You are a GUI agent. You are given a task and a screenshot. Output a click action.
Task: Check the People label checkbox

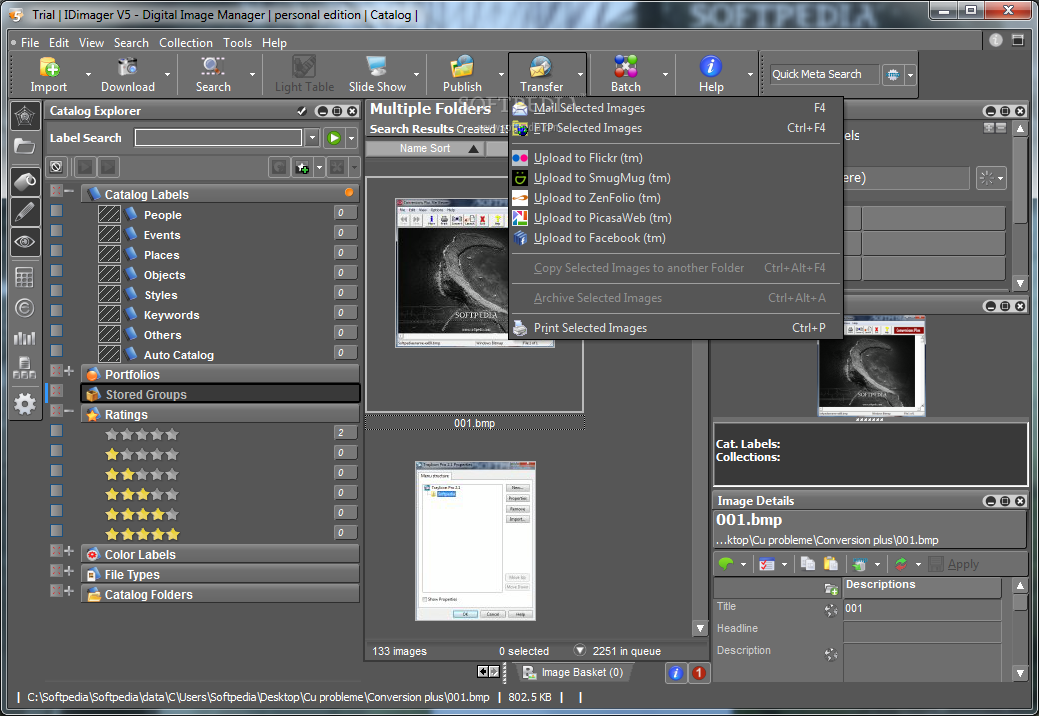57,211
